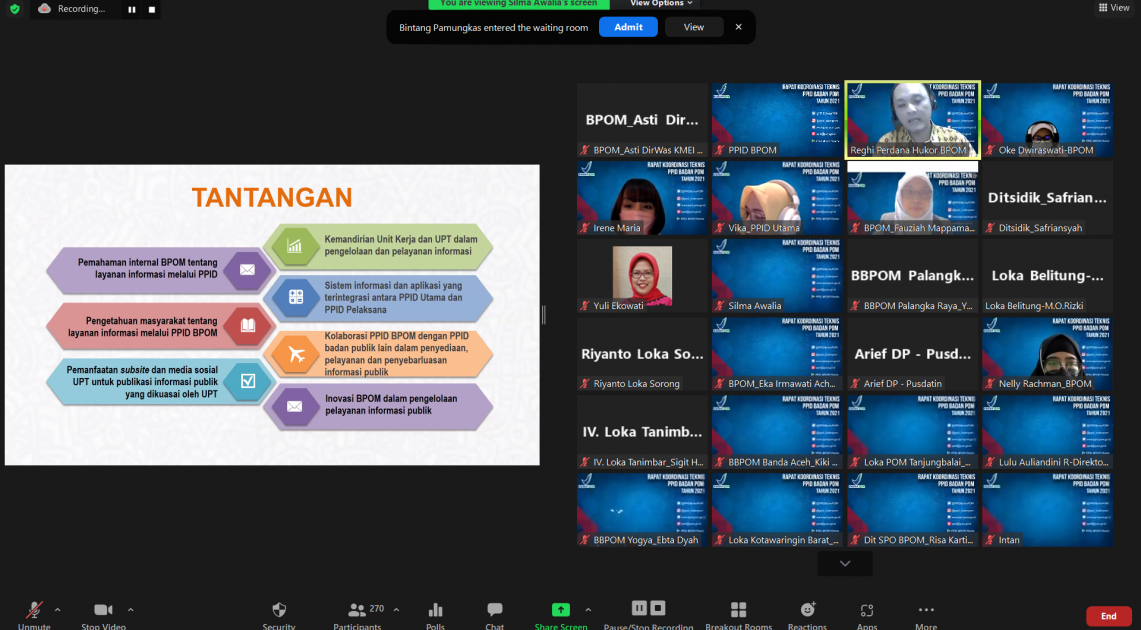Open the Polls icon

pos(435,612)
